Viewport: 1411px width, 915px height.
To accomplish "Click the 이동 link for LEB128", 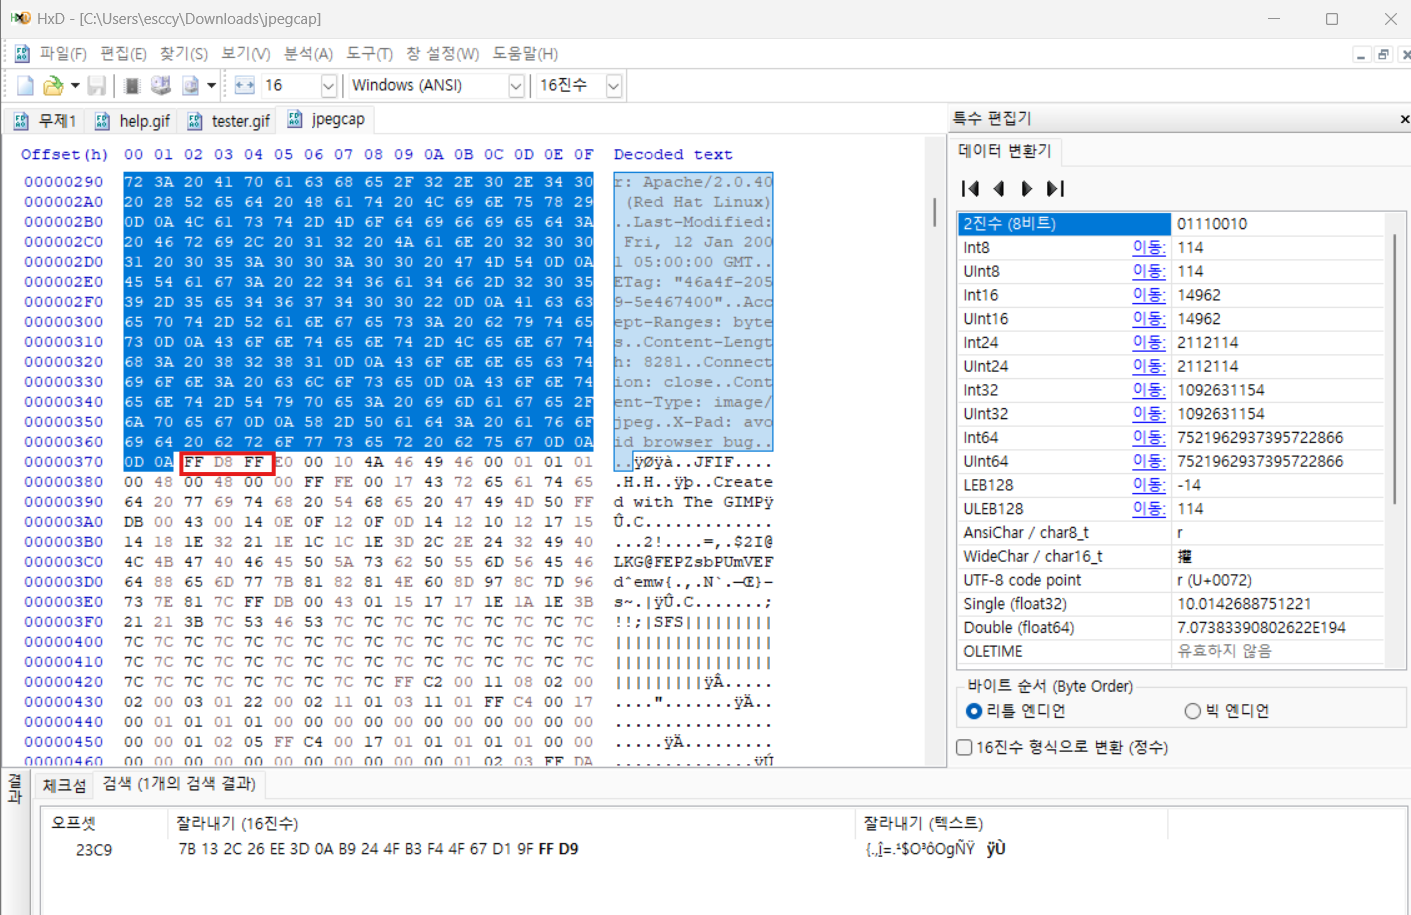I will click(x=1148, y=485).
